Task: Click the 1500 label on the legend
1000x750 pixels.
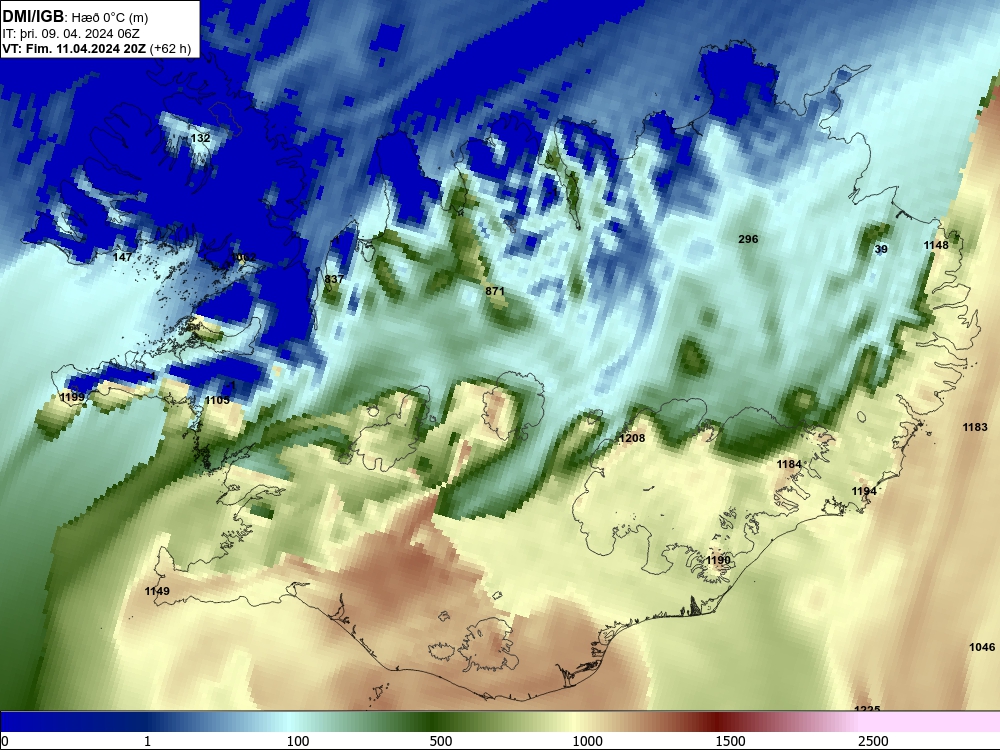Action: pos(730,741)
